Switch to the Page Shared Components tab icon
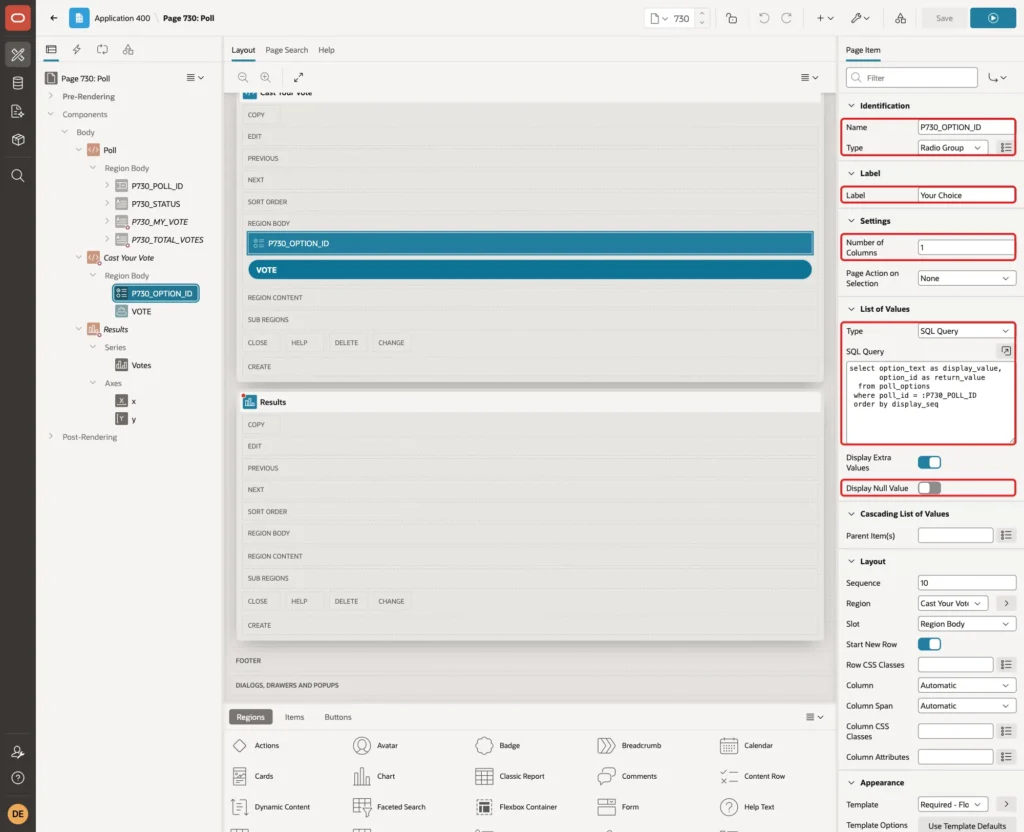 [128, 50]
